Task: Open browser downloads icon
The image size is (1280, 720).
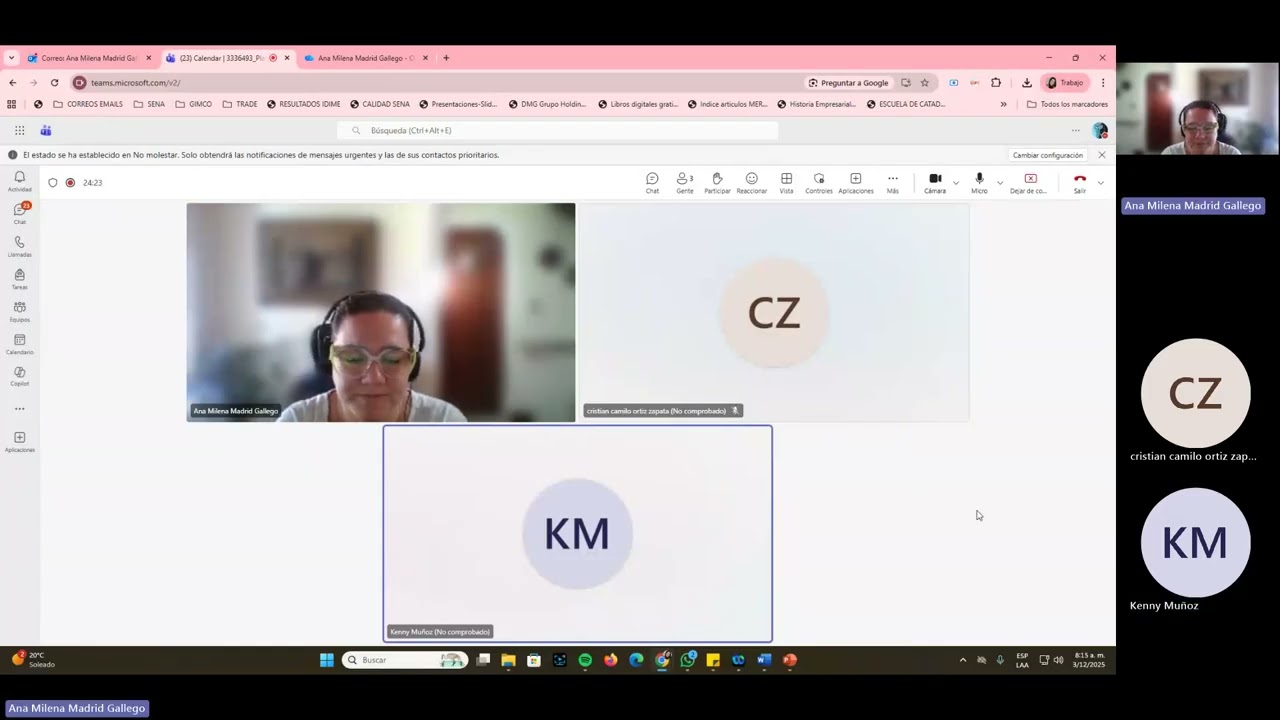Action: (x=1026, y=83)
